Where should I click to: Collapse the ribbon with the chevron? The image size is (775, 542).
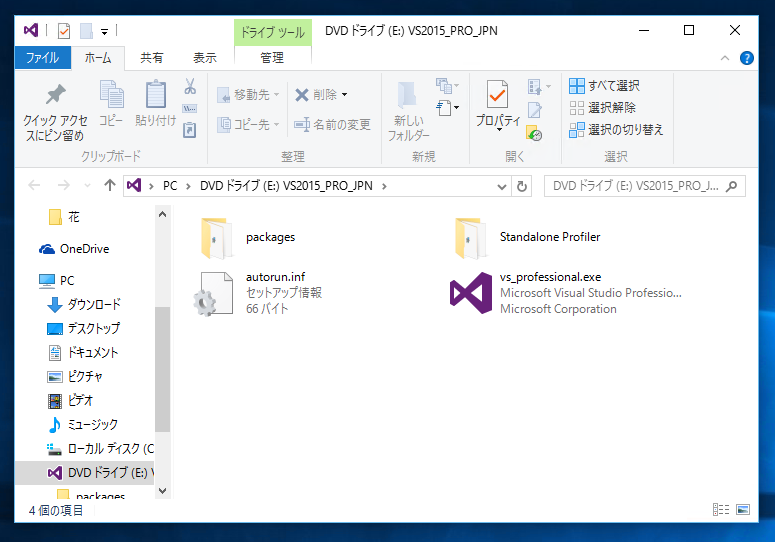(x=725, y=58)
